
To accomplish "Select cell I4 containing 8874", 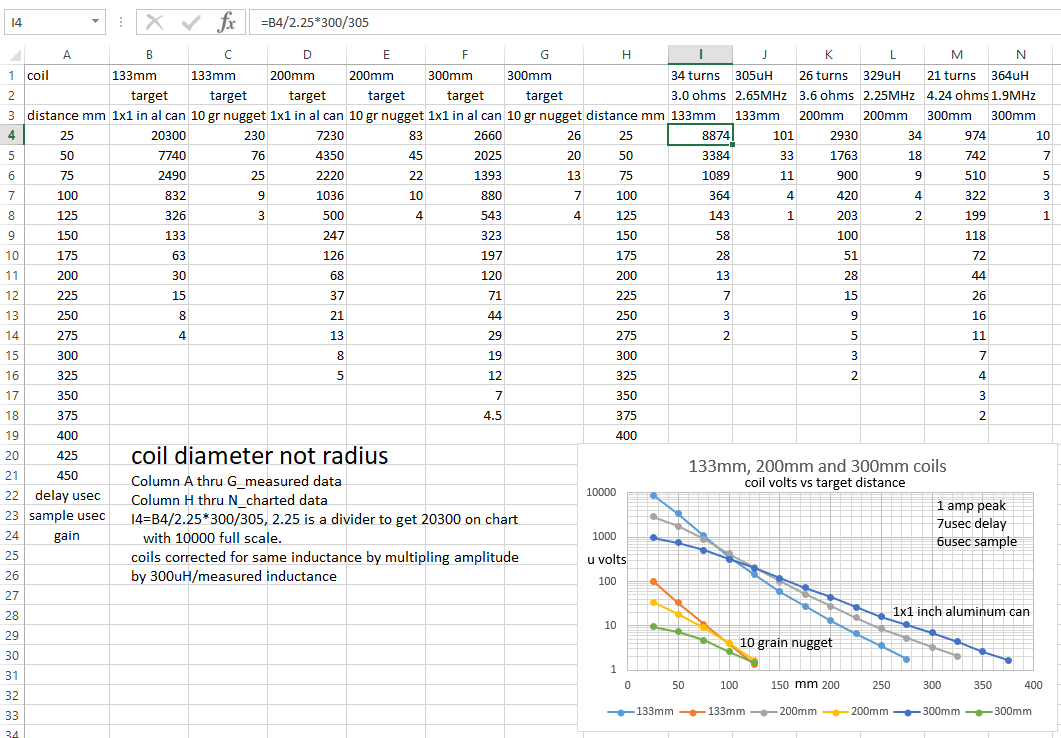I will point(700,135).
